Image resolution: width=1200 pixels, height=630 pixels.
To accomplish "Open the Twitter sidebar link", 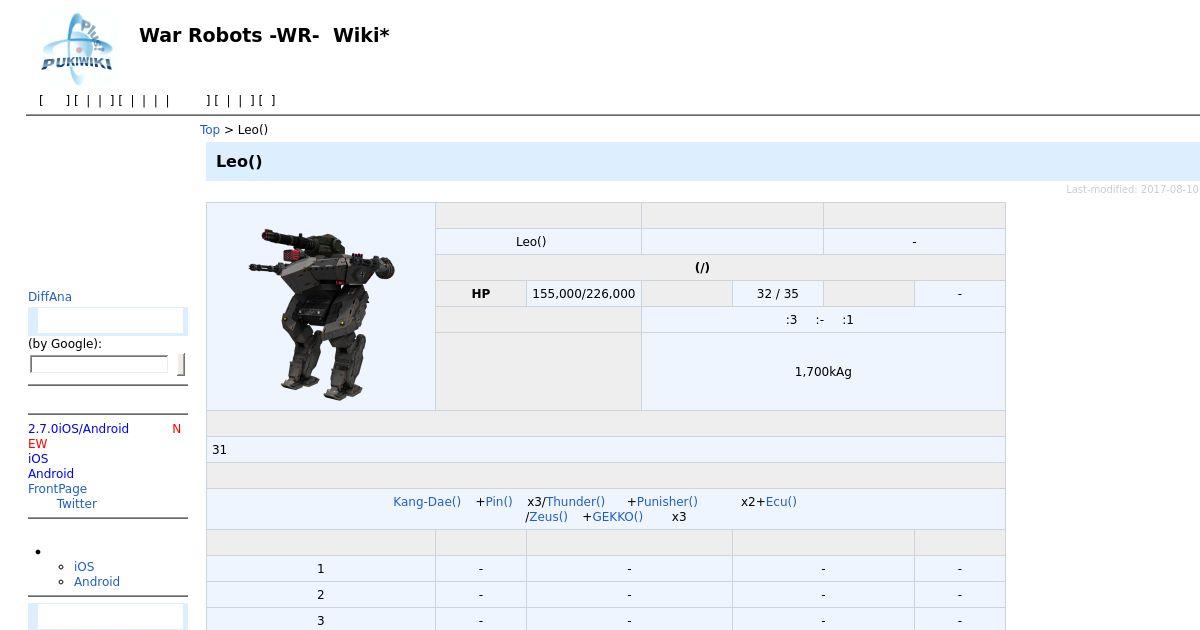I will pos(77,504).
